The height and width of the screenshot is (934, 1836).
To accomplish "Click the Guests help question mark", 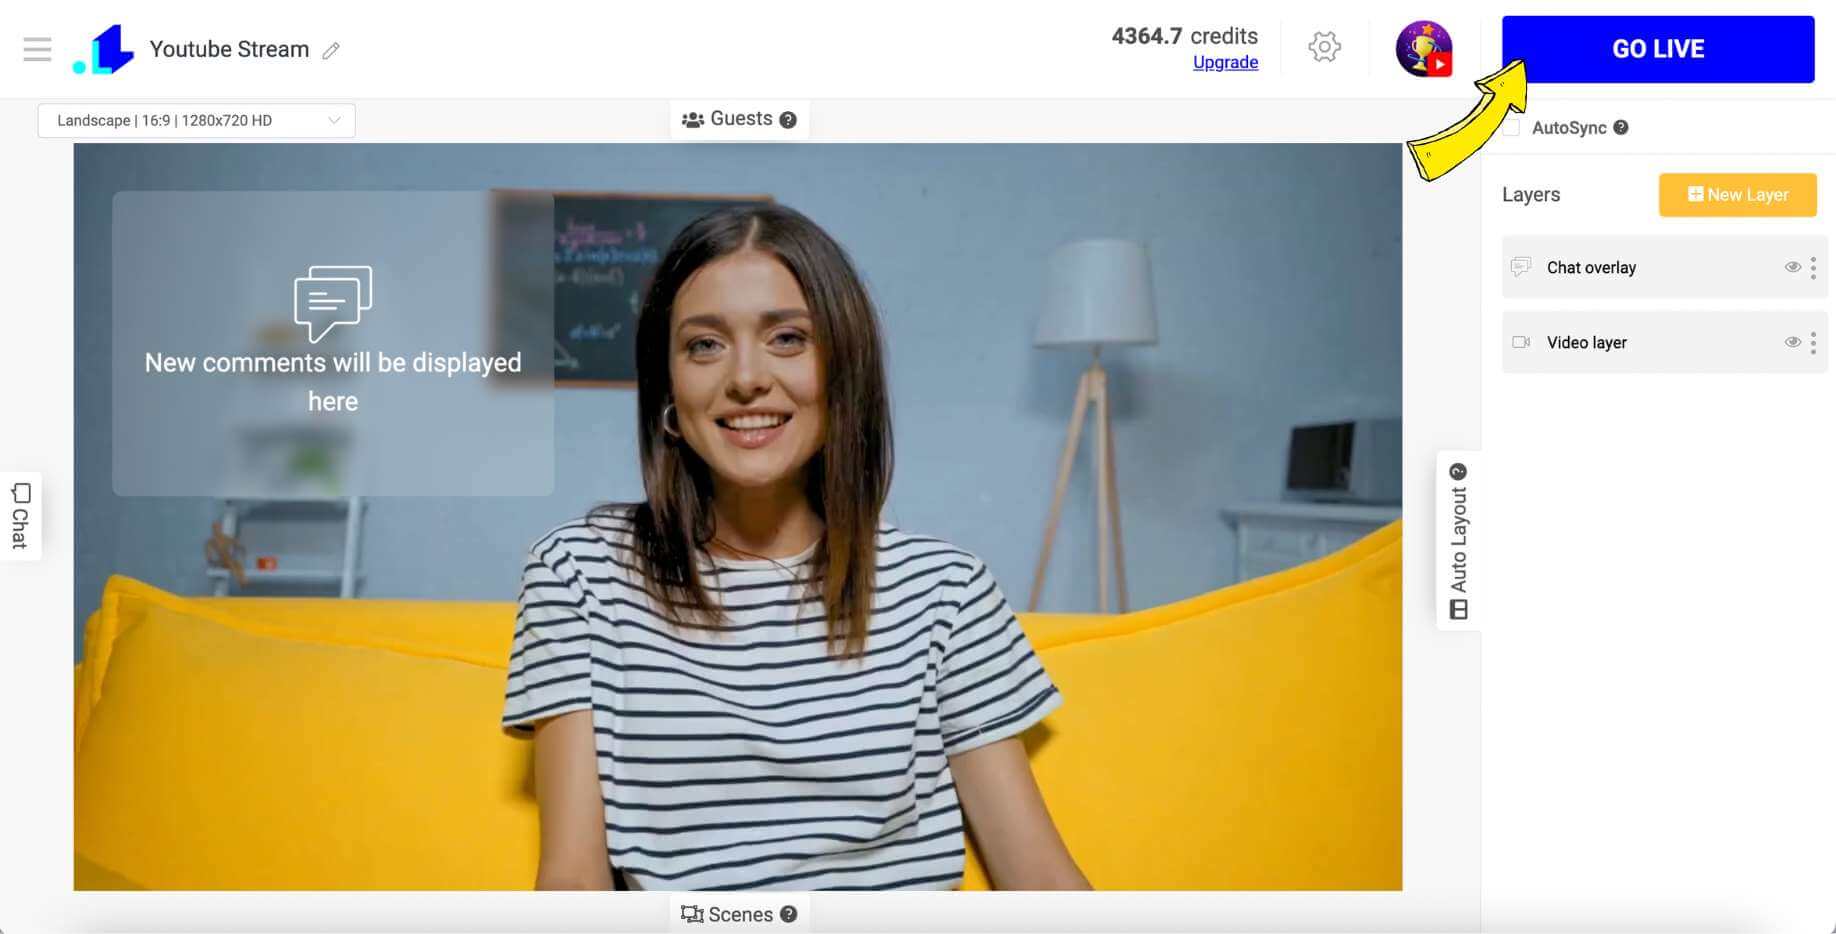I will point(788,120).
